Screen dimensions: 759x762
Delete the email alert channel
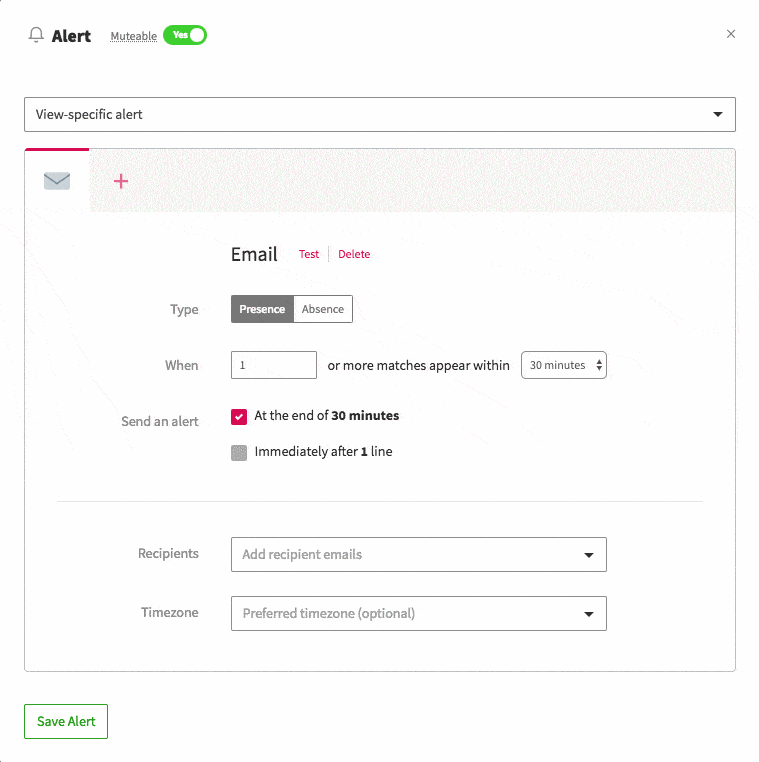coord(354,254)
